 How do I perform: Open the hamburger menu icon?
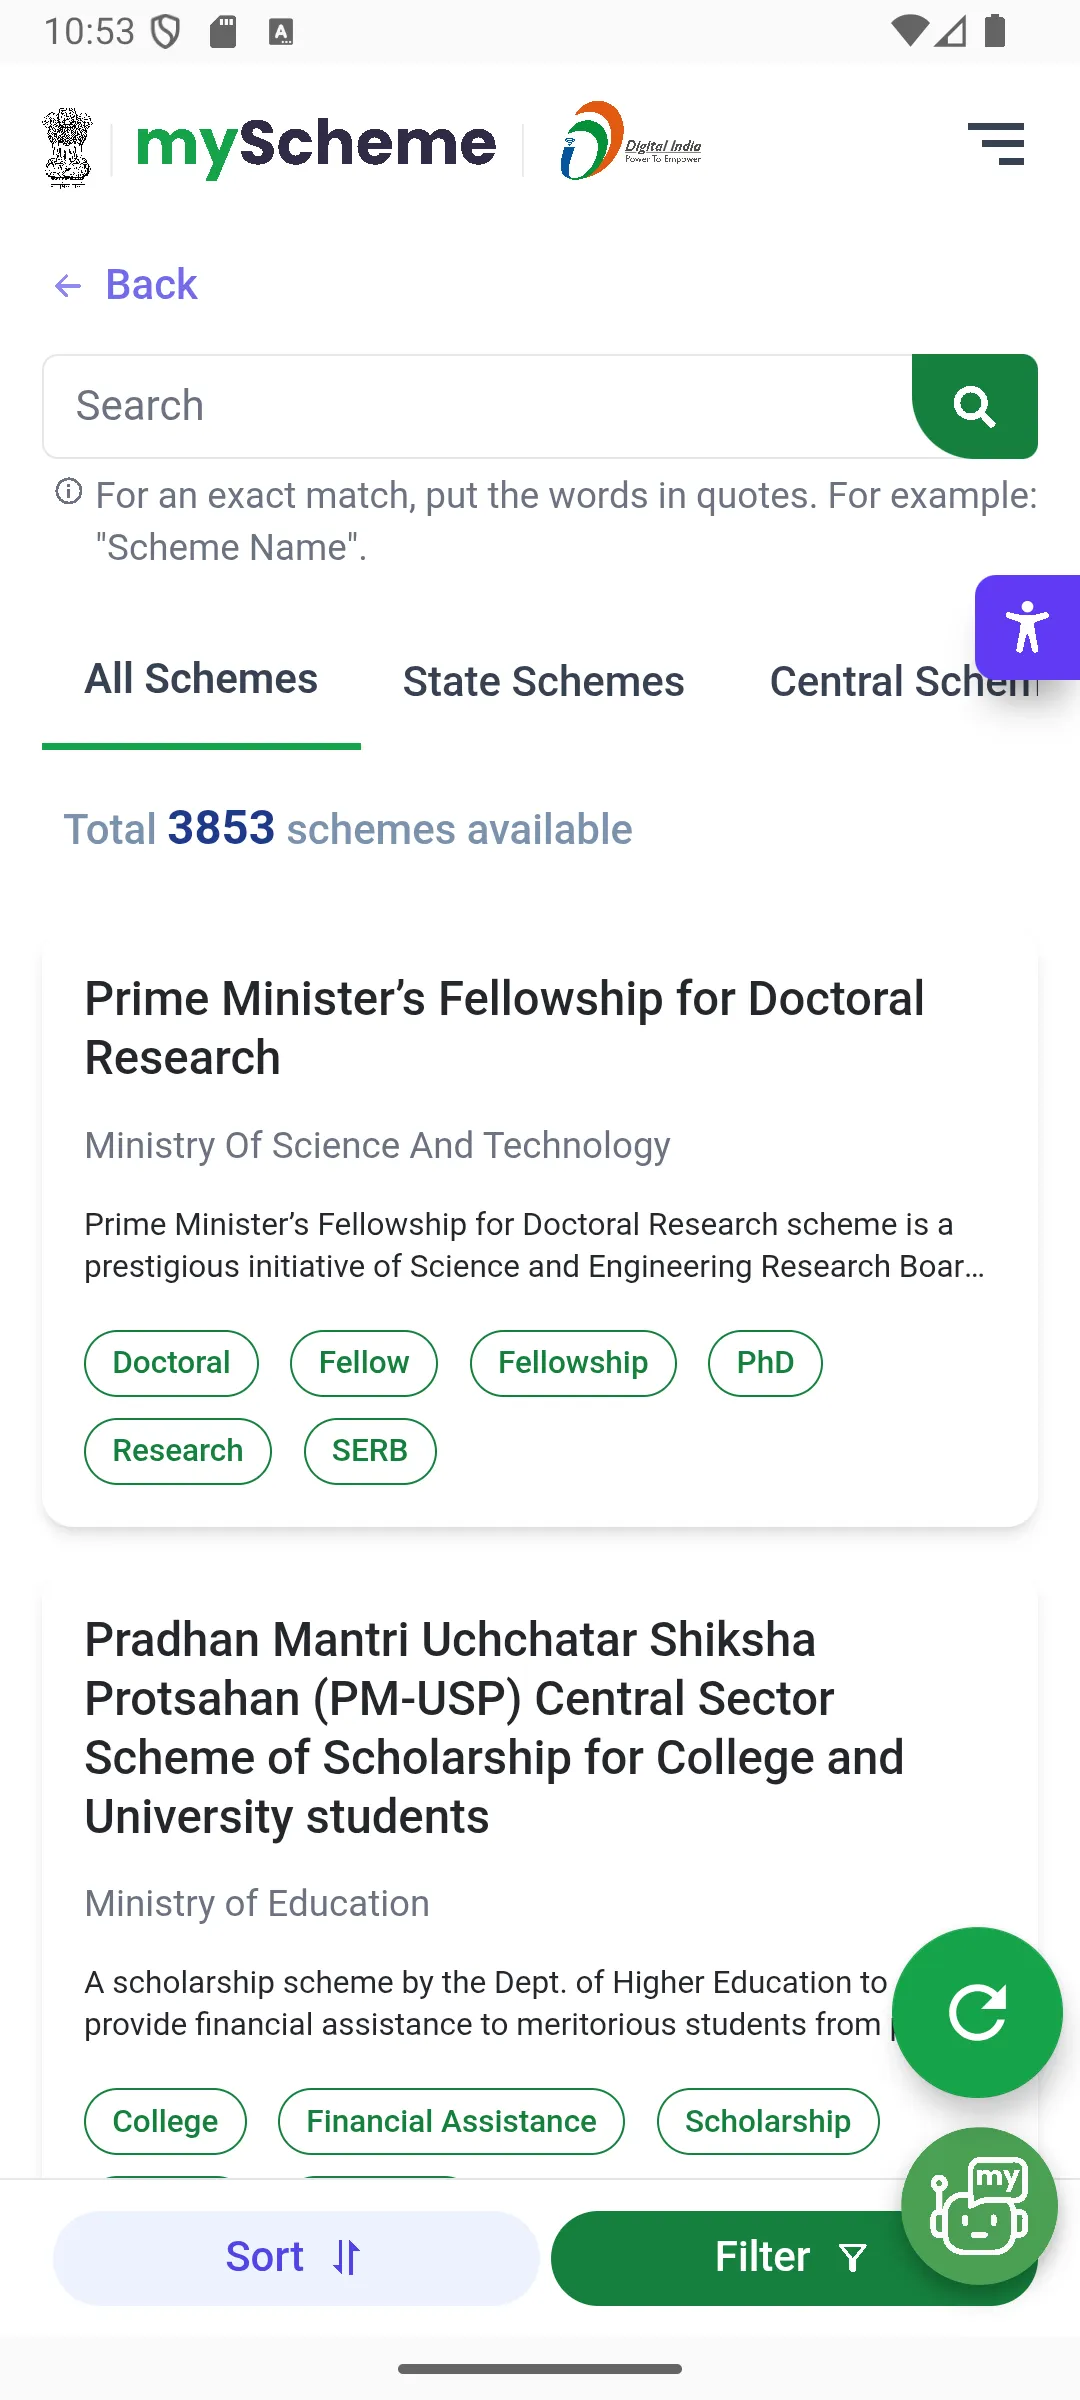[996, 144]
